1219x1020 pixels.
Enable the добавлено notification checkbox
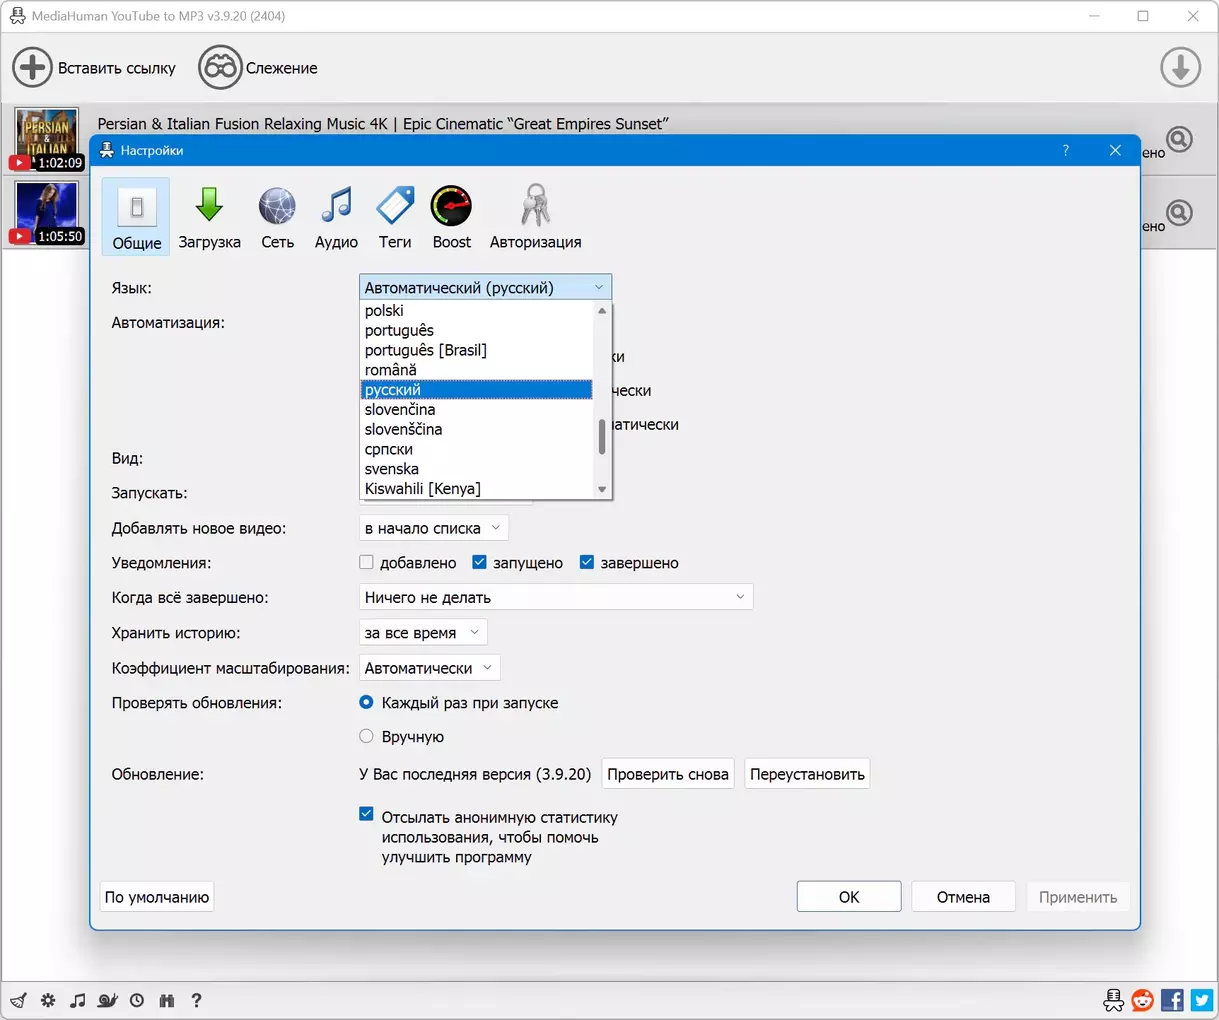367,563
